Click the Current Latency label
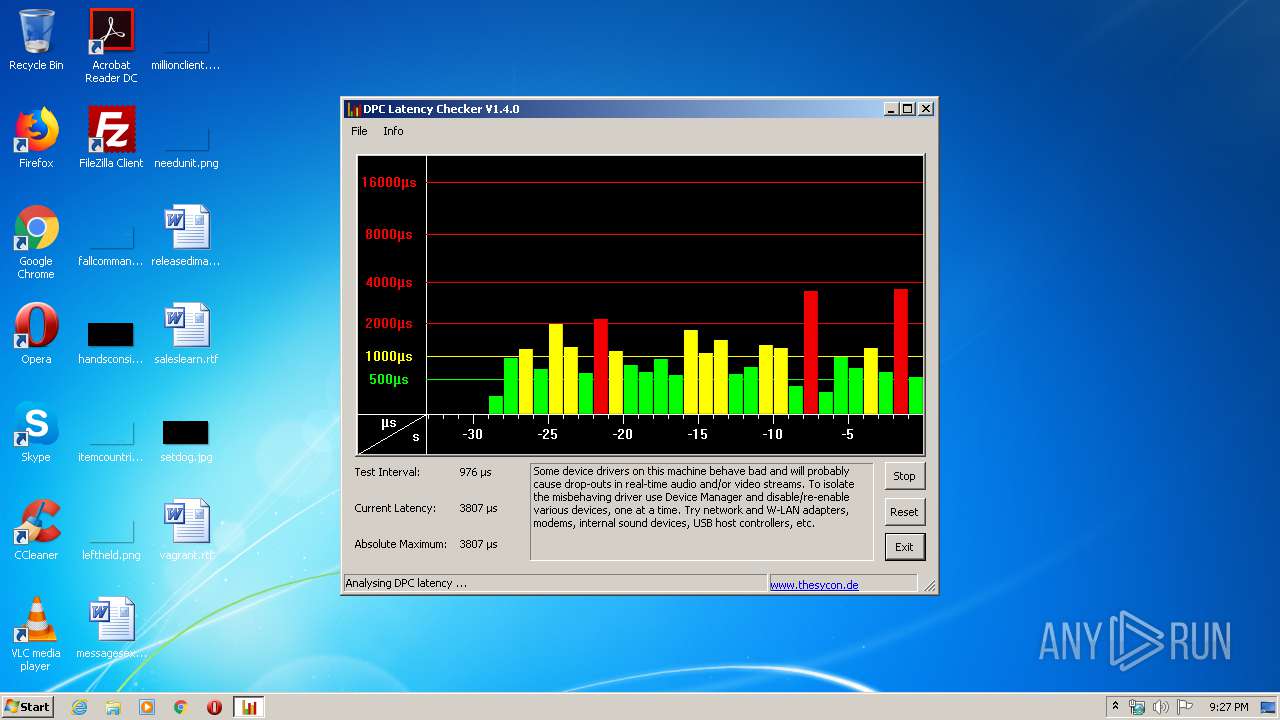This screenshot has height=720, width=1280. [395, 508]
